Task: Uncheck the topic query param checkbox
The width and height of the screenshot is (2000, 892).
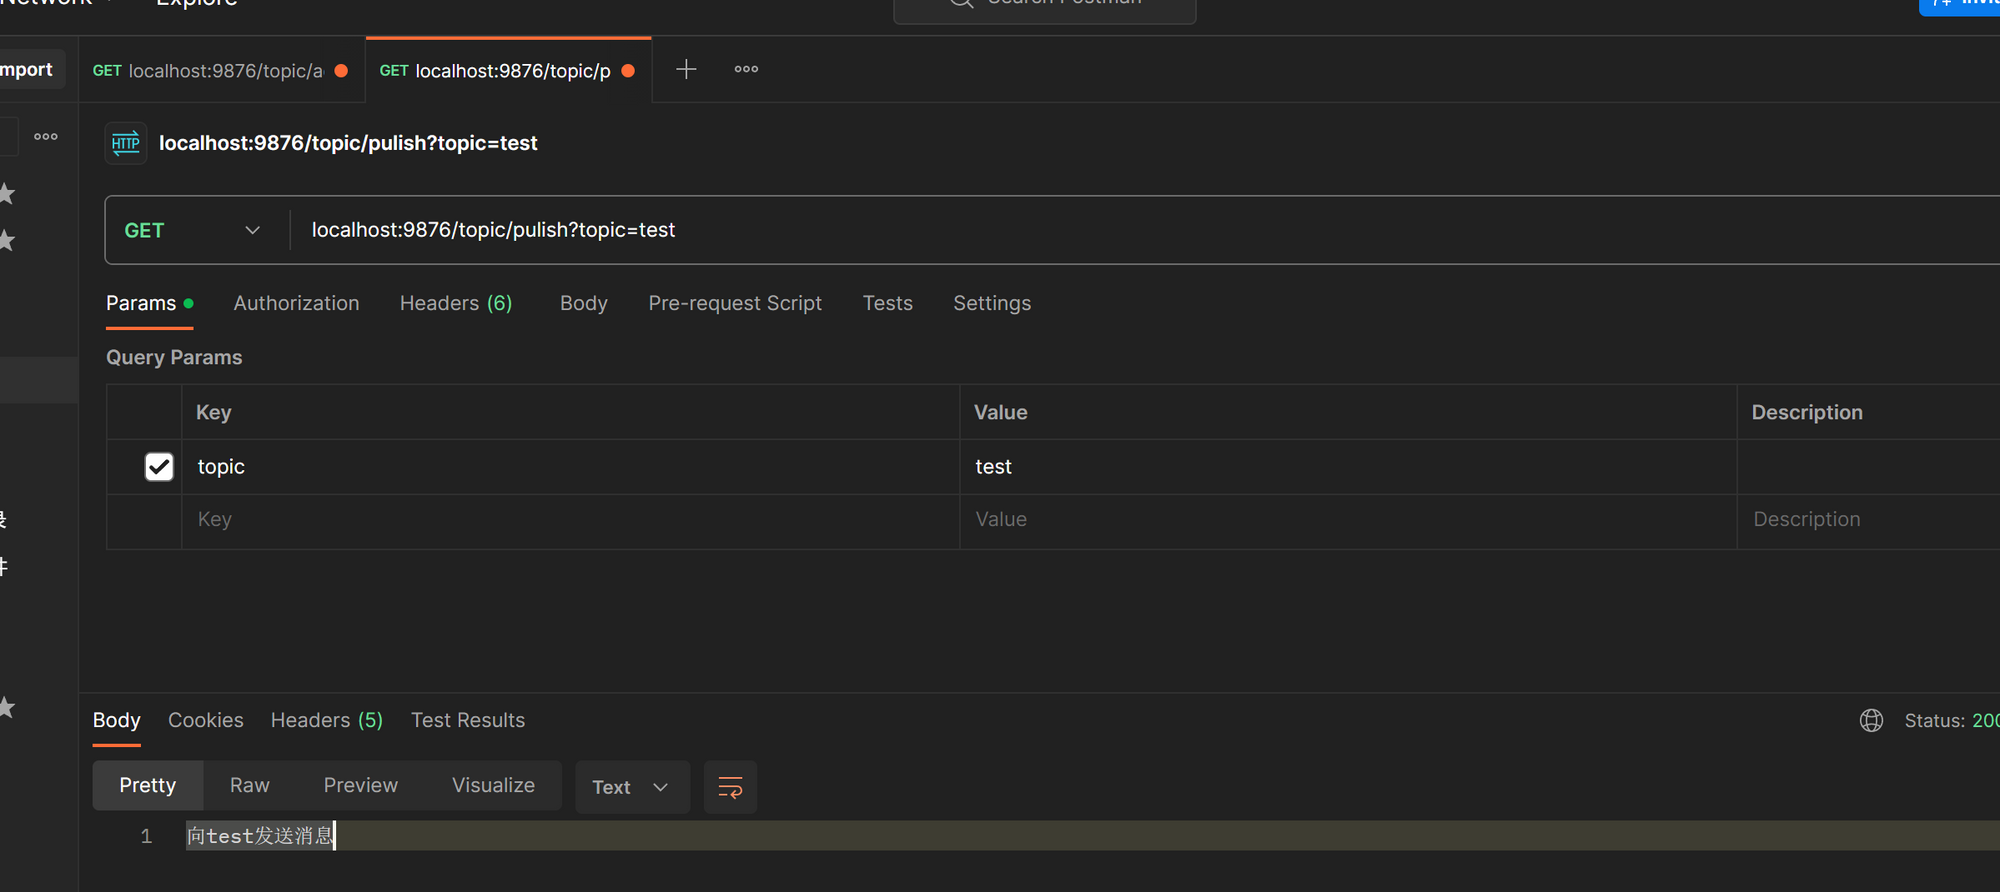Action: (x=159, y=467)
